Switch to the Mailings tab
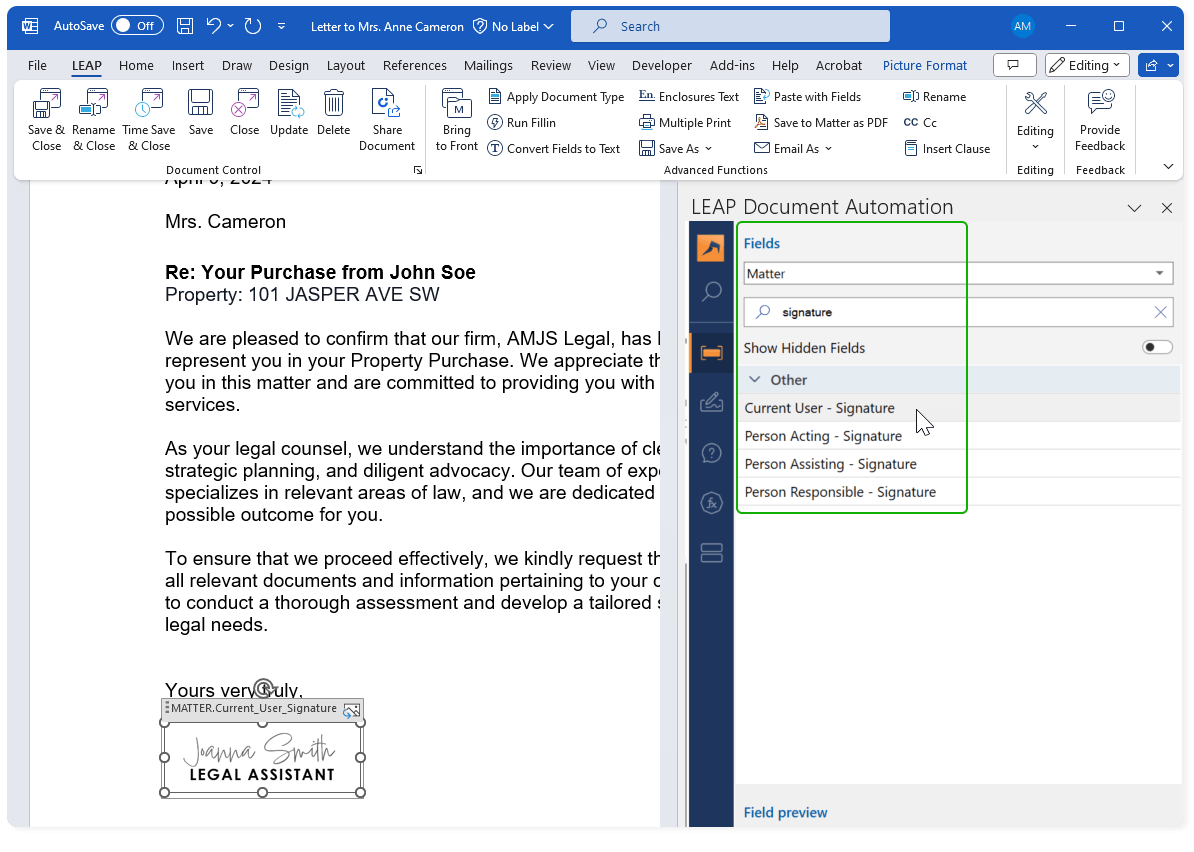This screenshot has width=1194, height=852. coord(488,65)
